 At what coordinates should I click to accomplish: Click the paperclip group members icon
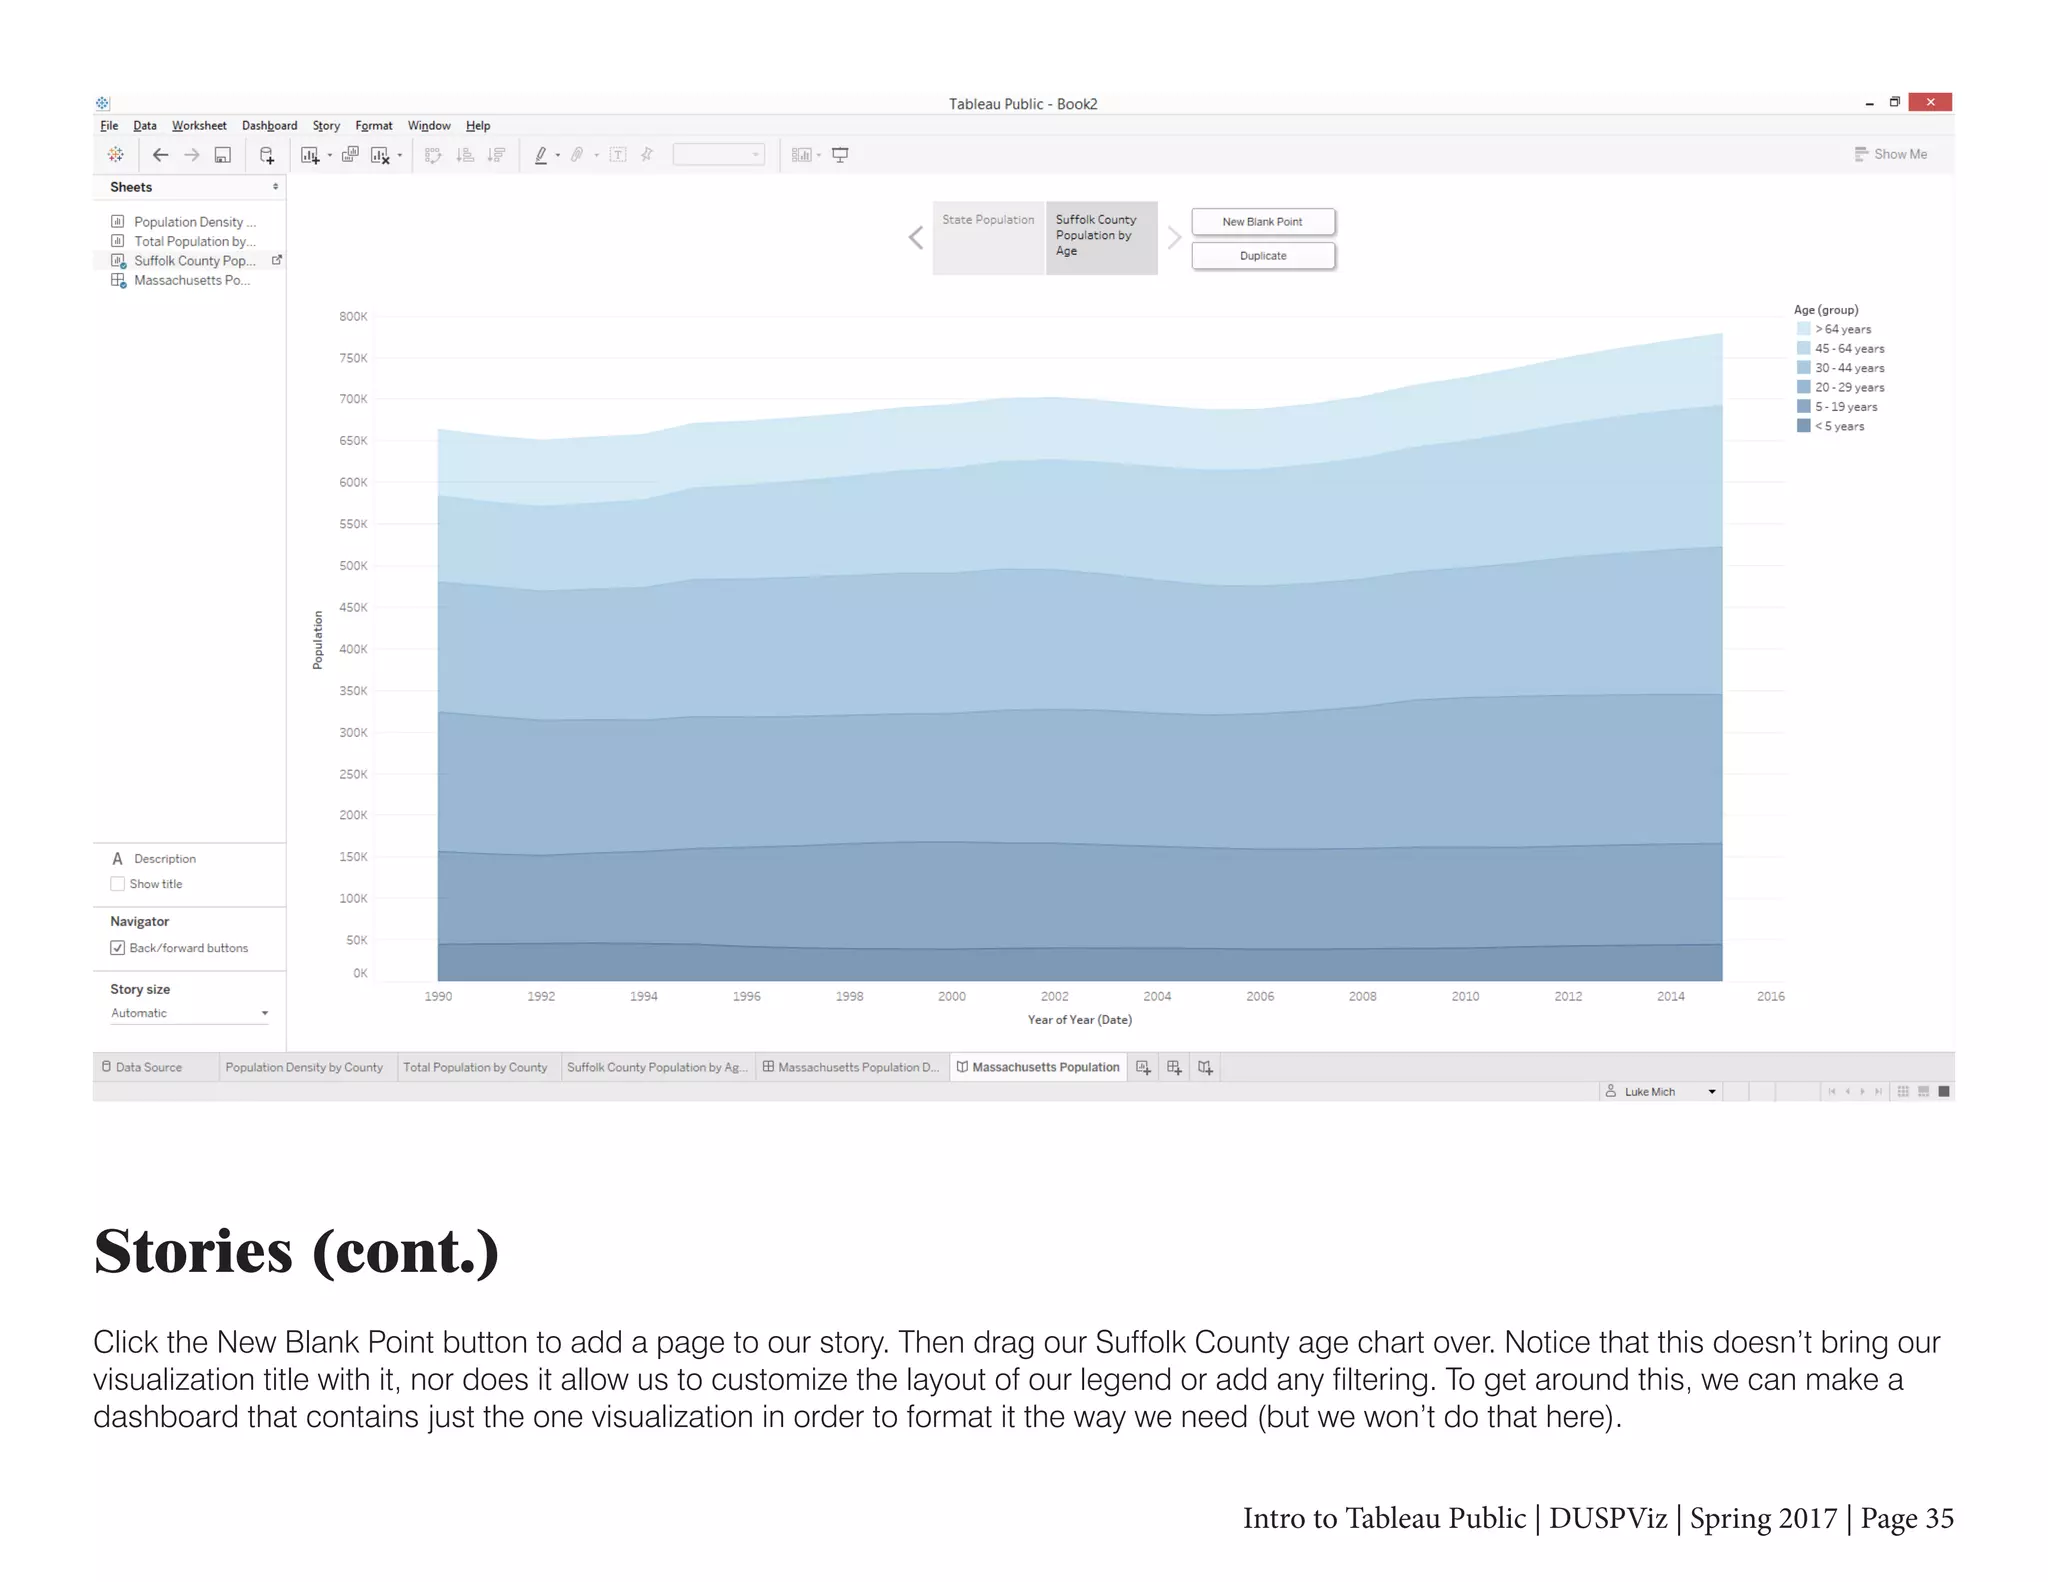(577, 155)
